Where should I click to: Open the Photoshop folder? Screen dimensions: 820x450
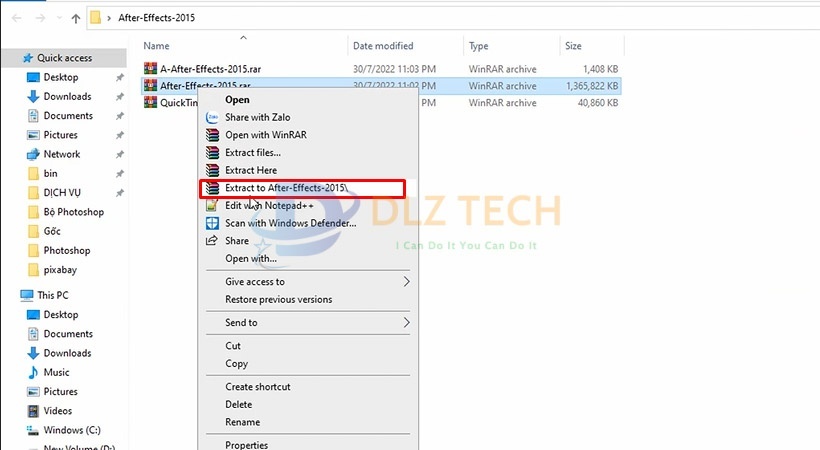(x=66, y=251)
